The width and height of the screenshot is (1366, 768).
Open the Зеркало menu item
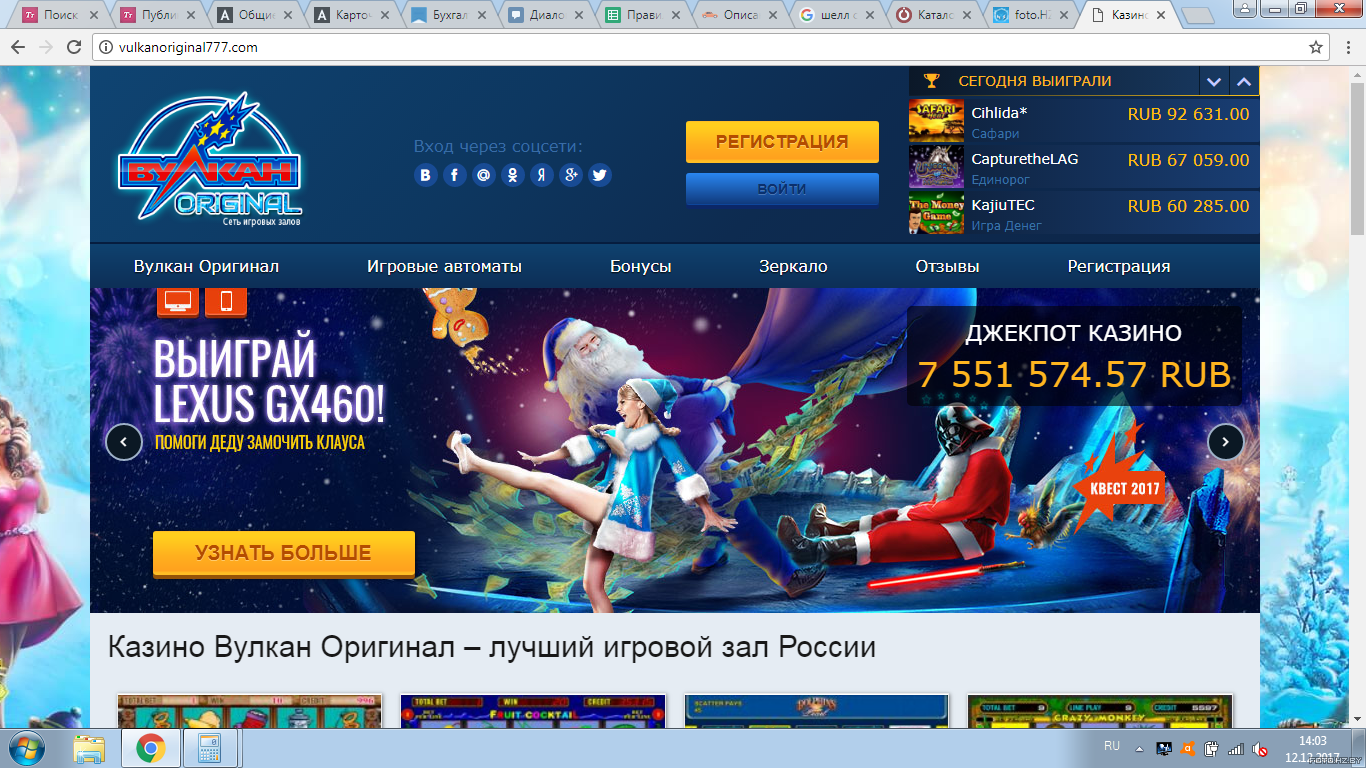(x=793, y=266)
